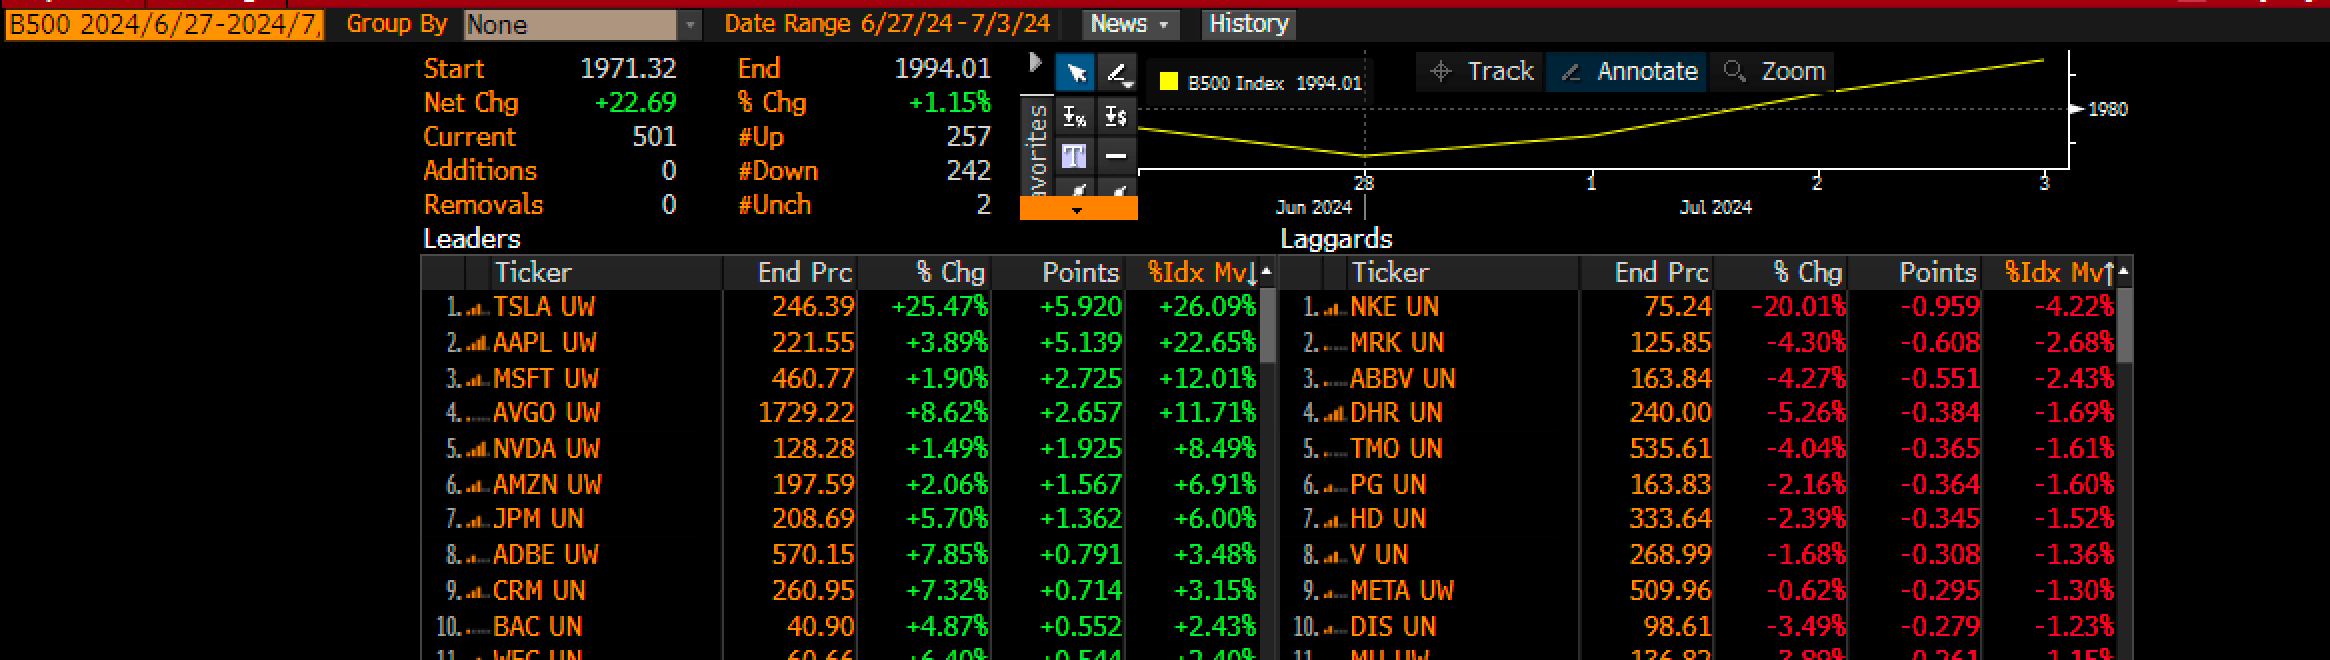Open chart icon beside NKE UN

coord(1335,308)
